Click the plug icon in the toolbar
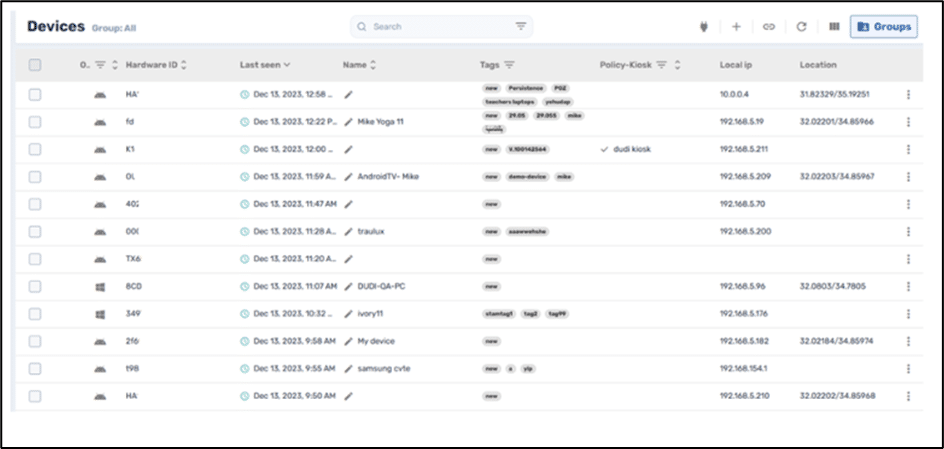 click(x=703, y=27)
